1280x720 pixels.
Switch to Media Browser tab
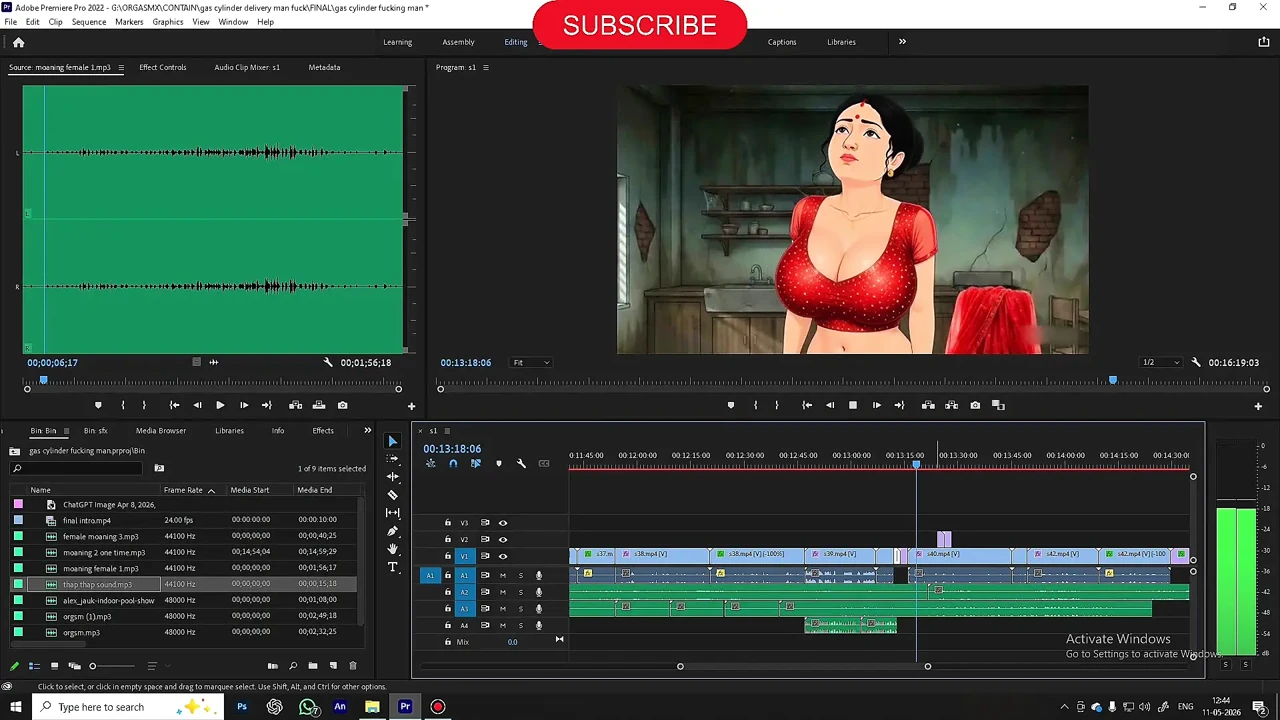coord(161,431)
